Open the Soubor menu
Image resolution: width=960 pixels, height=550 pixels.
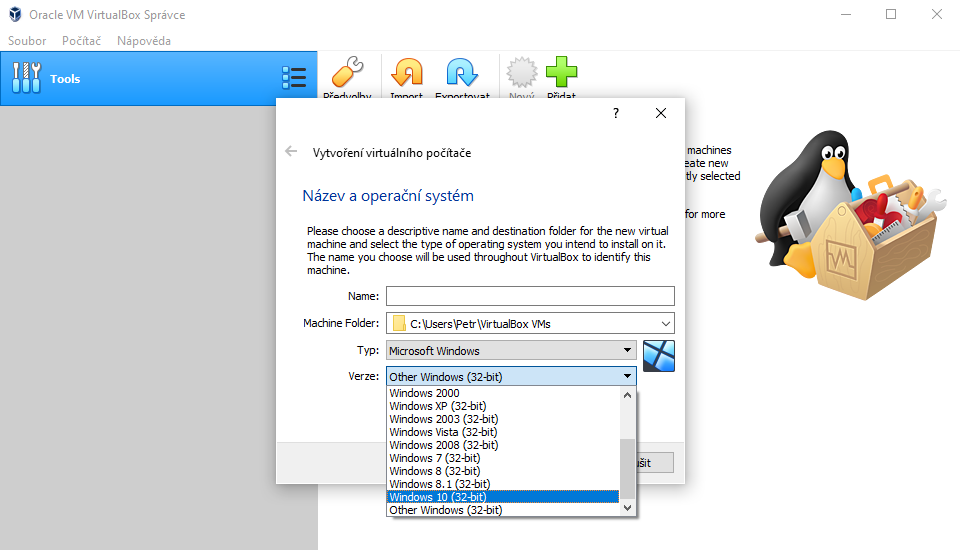click(x=27, y=41)
